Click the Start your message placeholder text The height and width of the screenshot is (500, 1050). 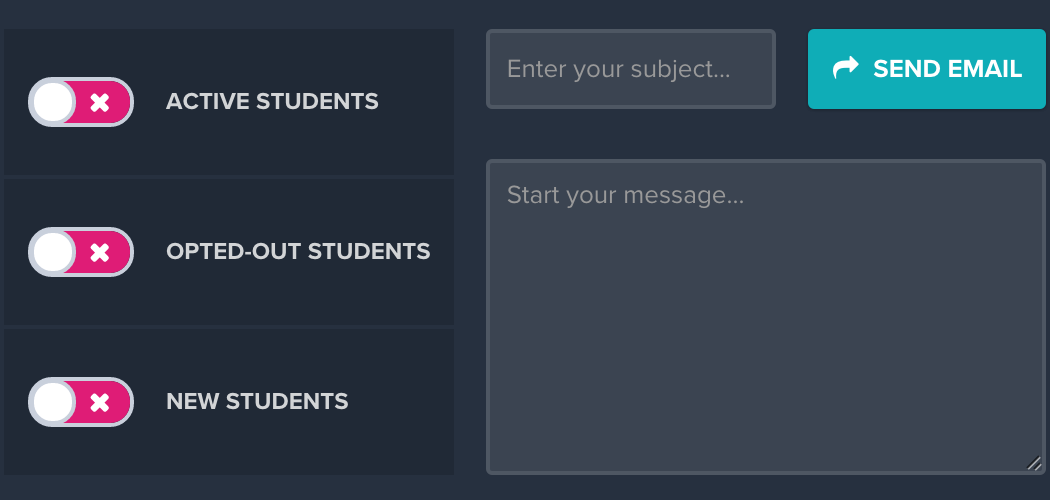pos(625,195)
